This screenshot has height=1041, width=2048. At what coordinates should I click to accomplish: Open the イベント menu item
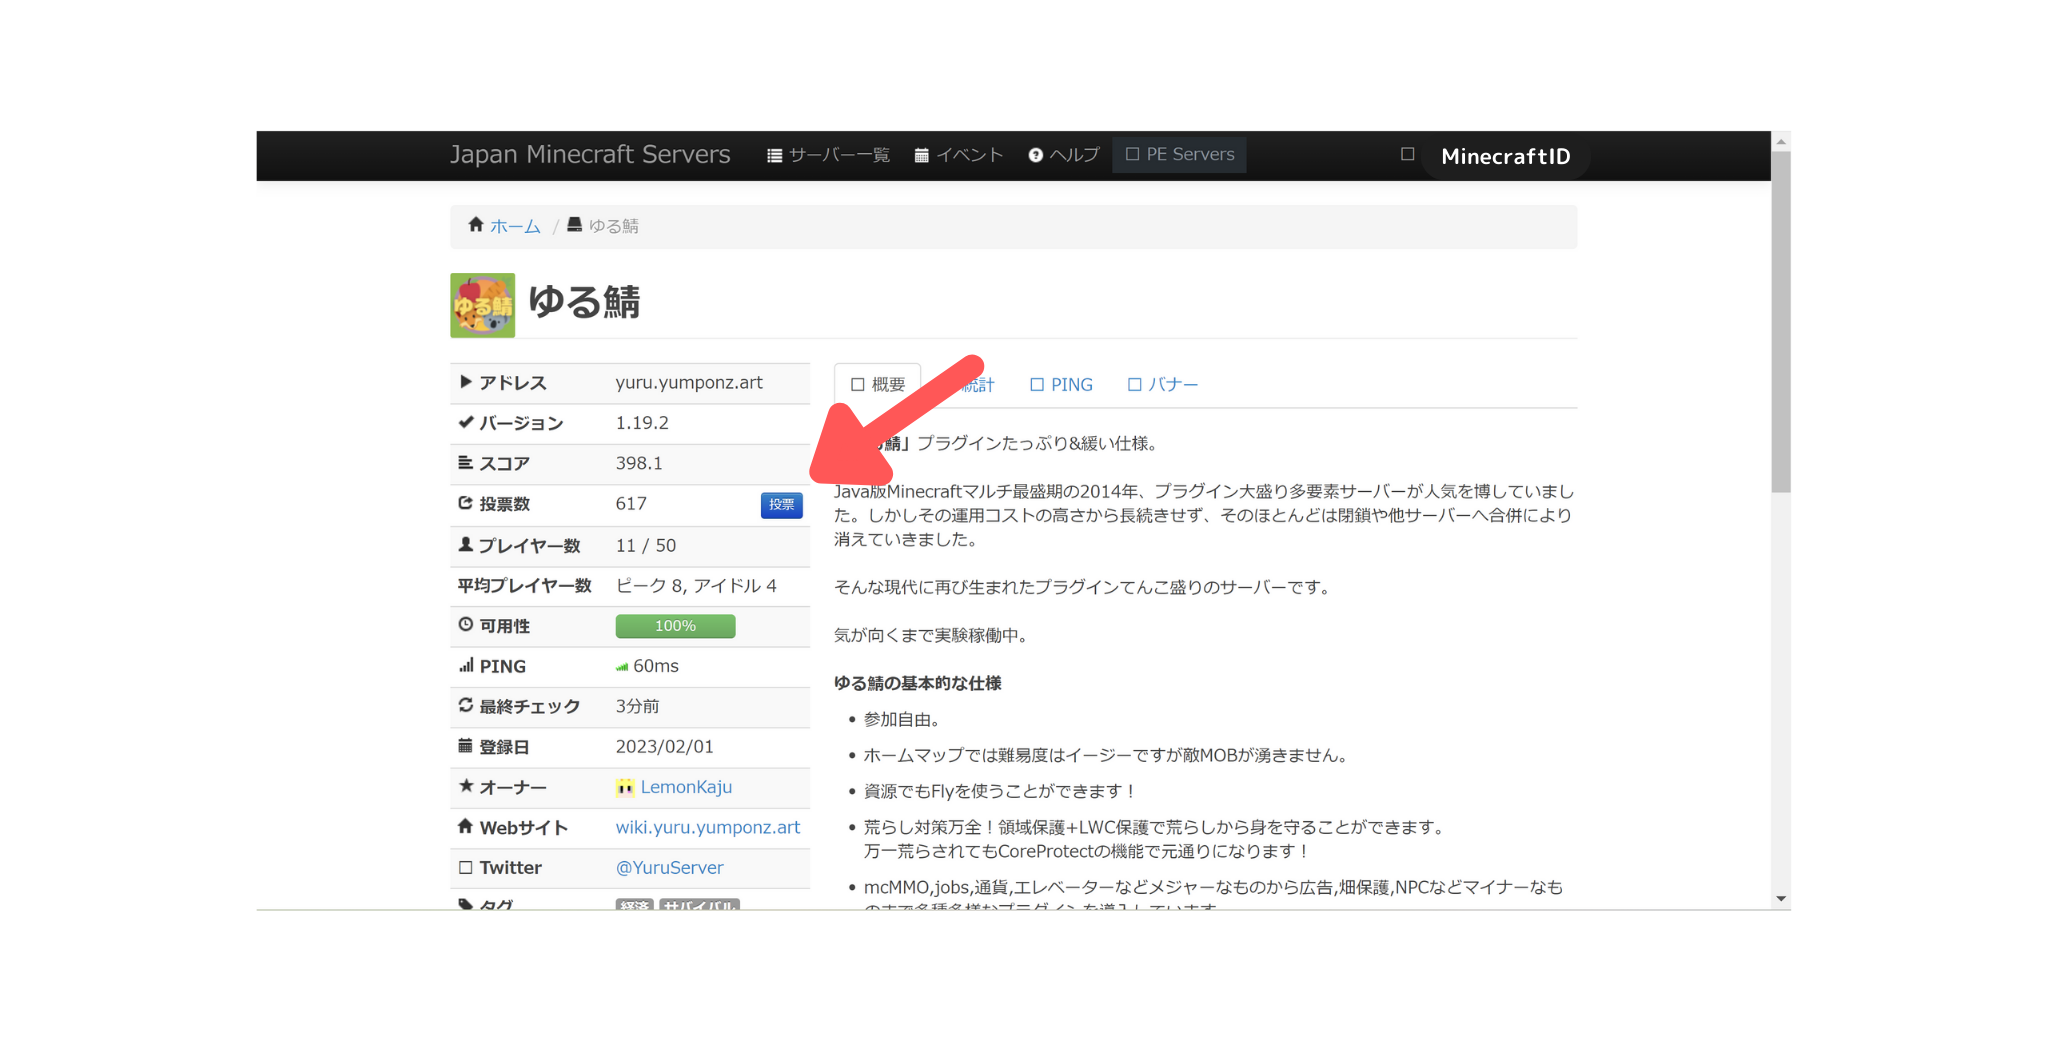coord(959,155)
